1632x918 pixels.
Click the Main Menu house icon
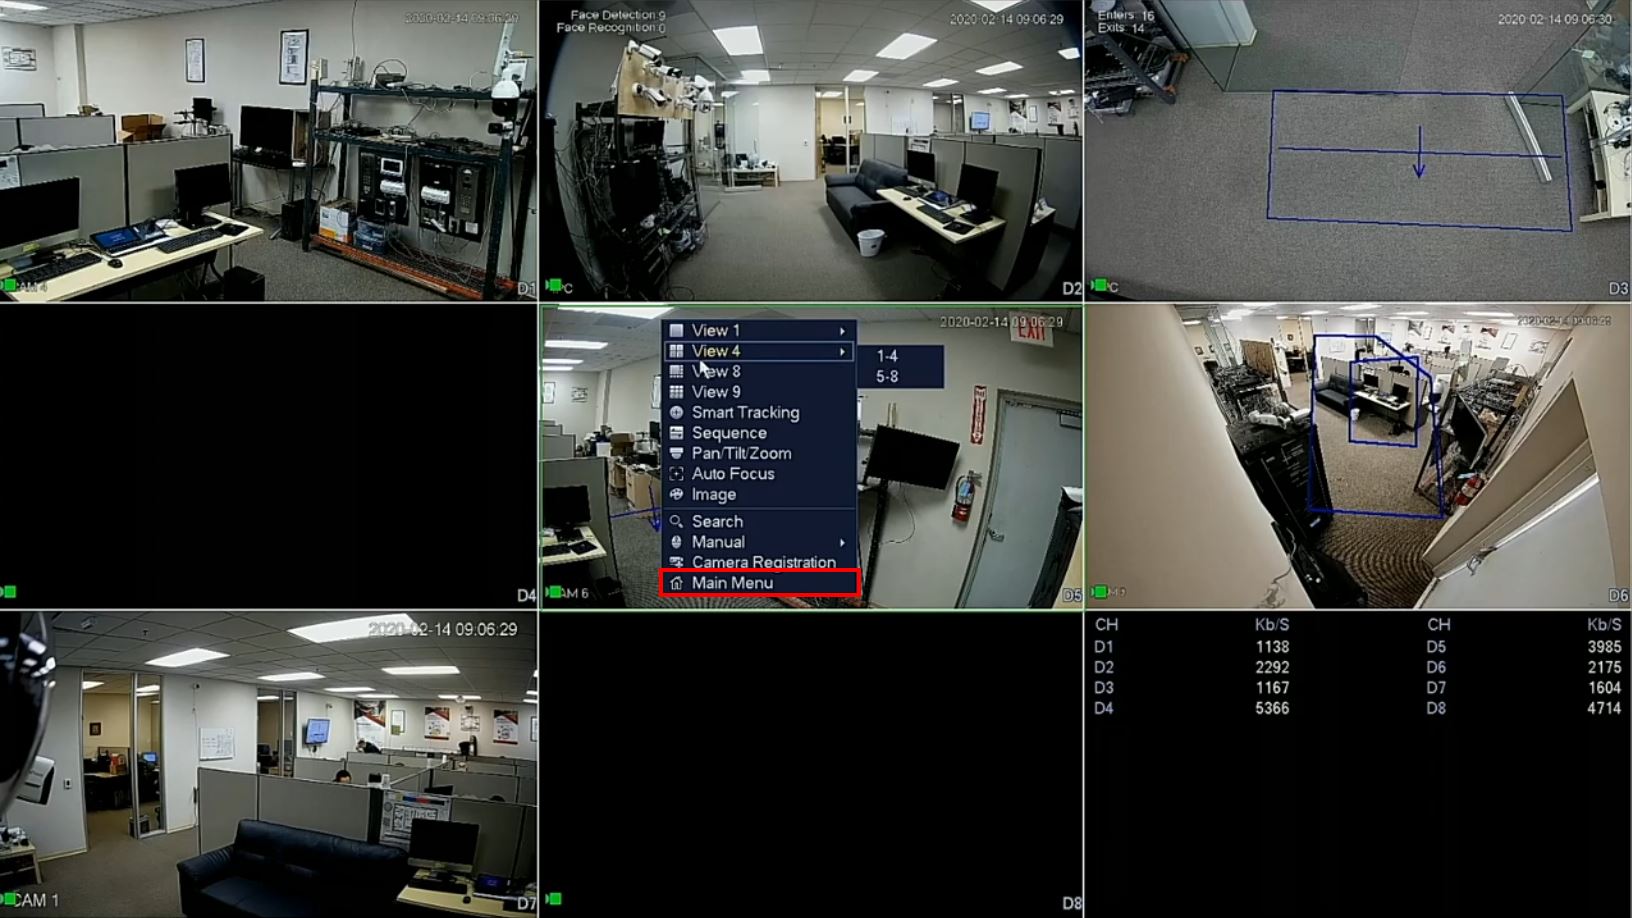point(676,583)
